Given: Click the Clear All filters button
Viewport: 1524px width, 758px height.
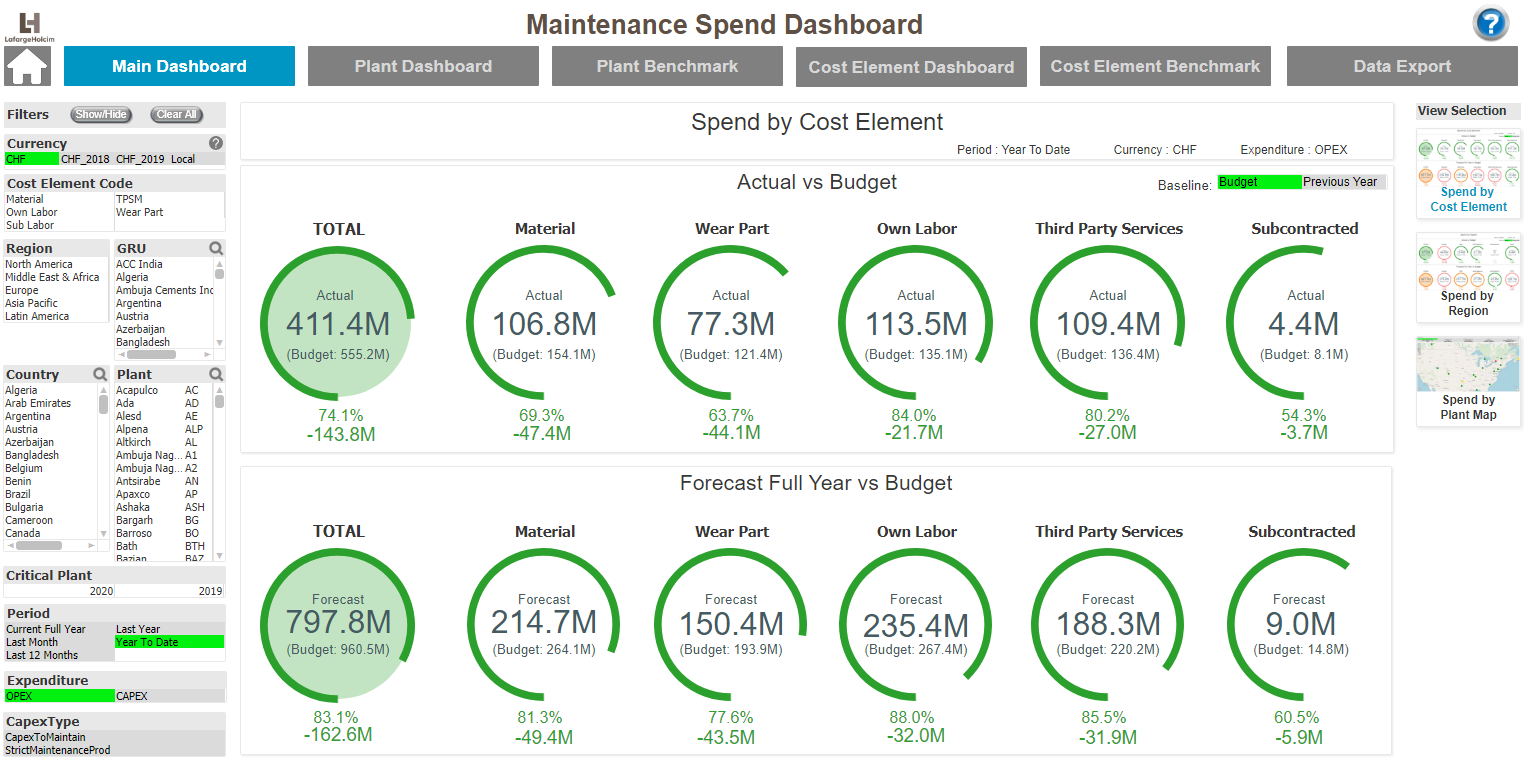Looking at the screenshot, I should coord(177,114).
